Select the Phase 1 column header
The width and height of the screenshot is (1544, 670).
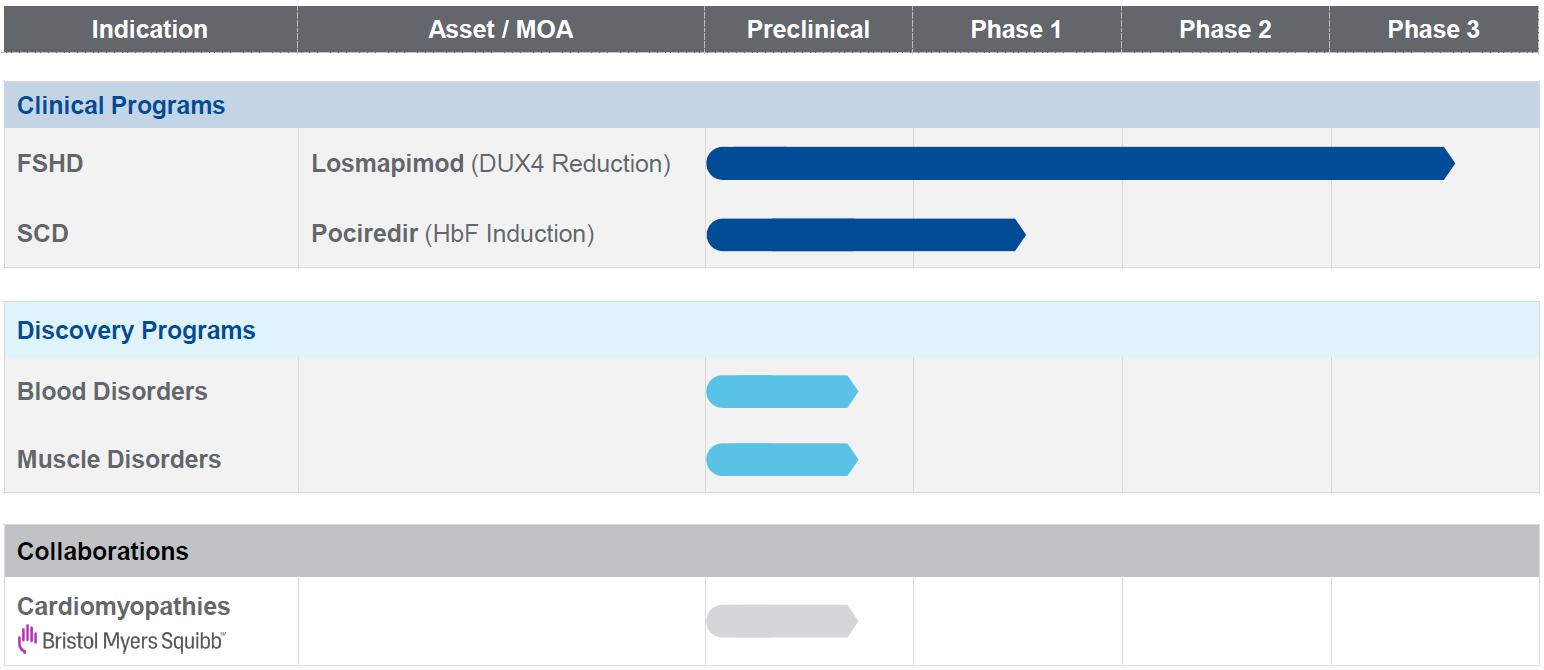point(1016,30)
